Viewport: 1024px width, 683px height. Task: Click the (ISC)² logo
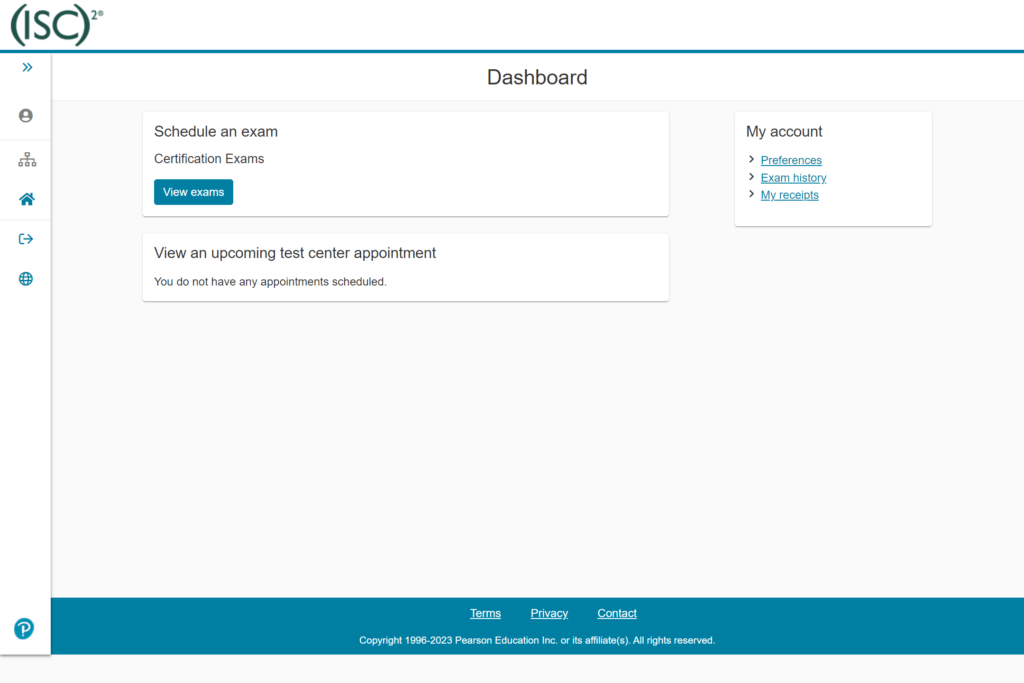coord(57,25)
